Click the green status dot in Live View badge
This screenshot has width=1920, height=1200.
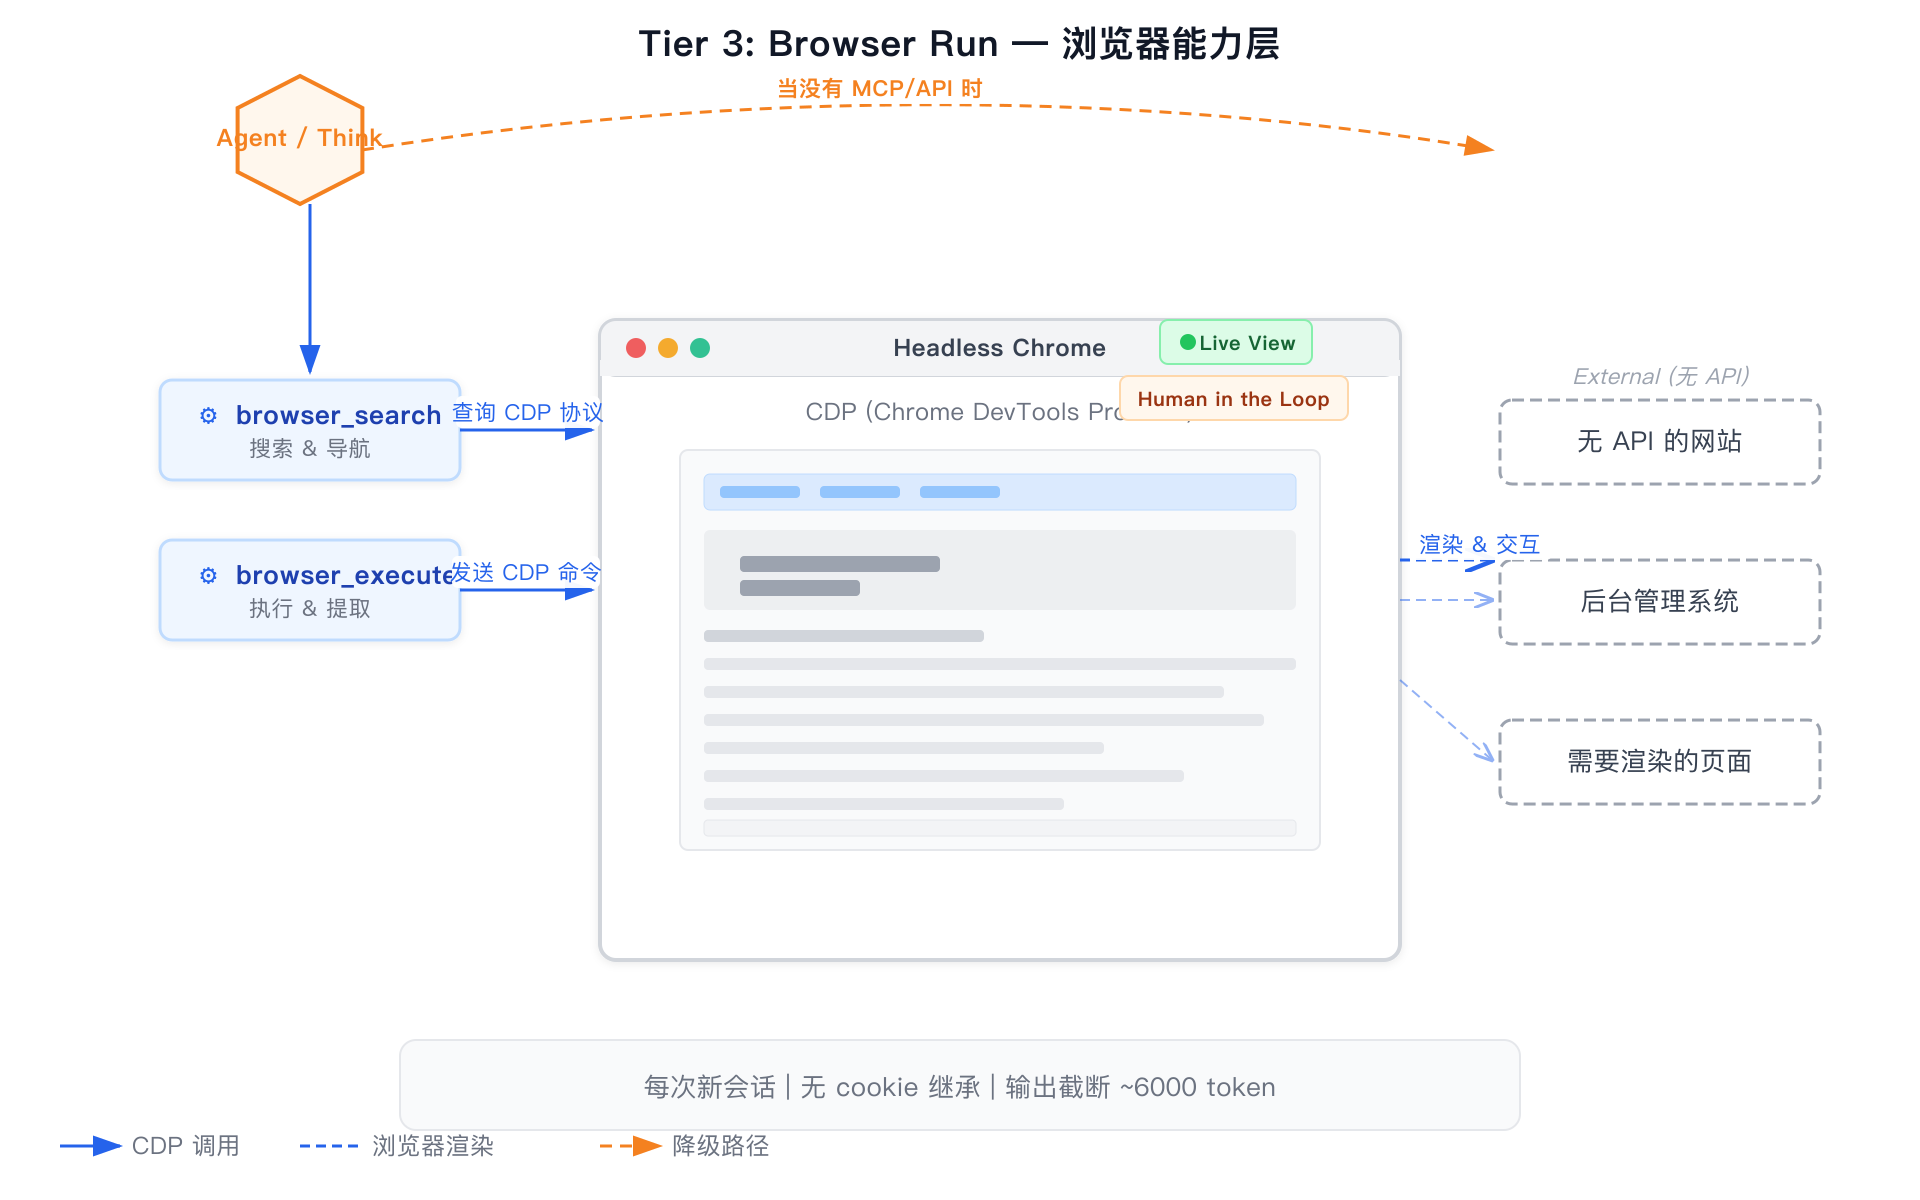(1188, 341)
